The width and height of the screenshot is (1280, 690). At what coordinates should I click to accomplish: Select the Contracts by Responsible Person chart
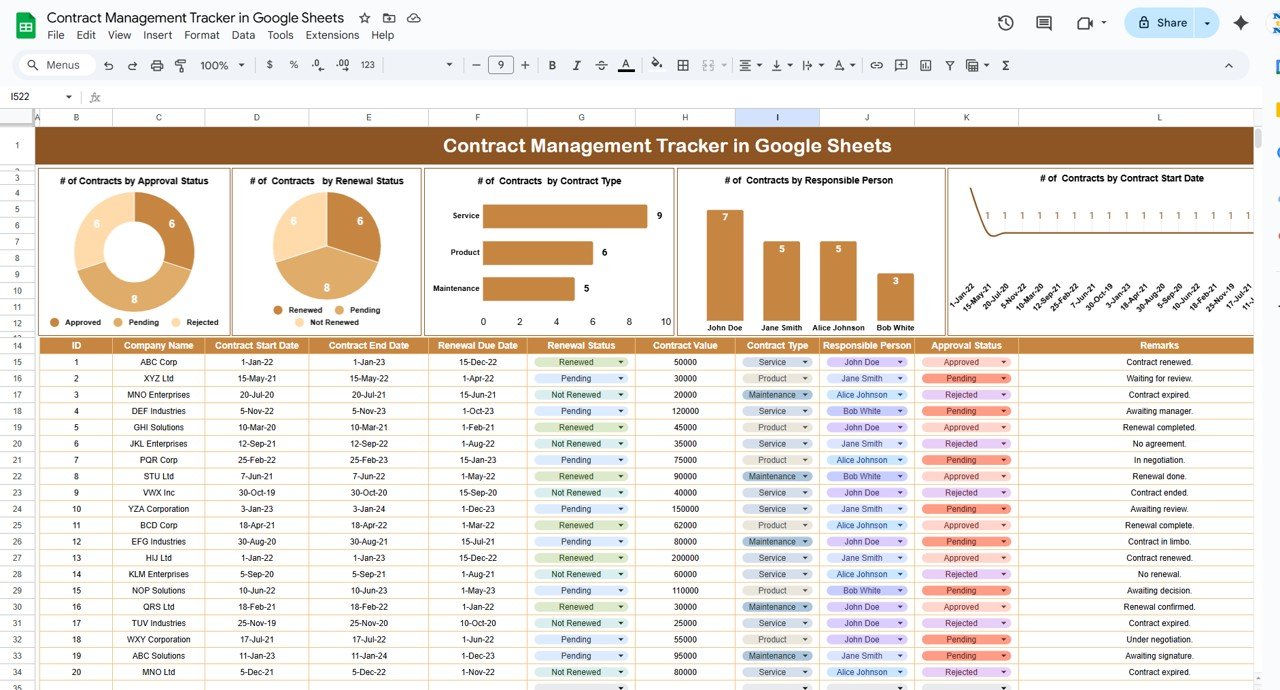click(811, 252)
